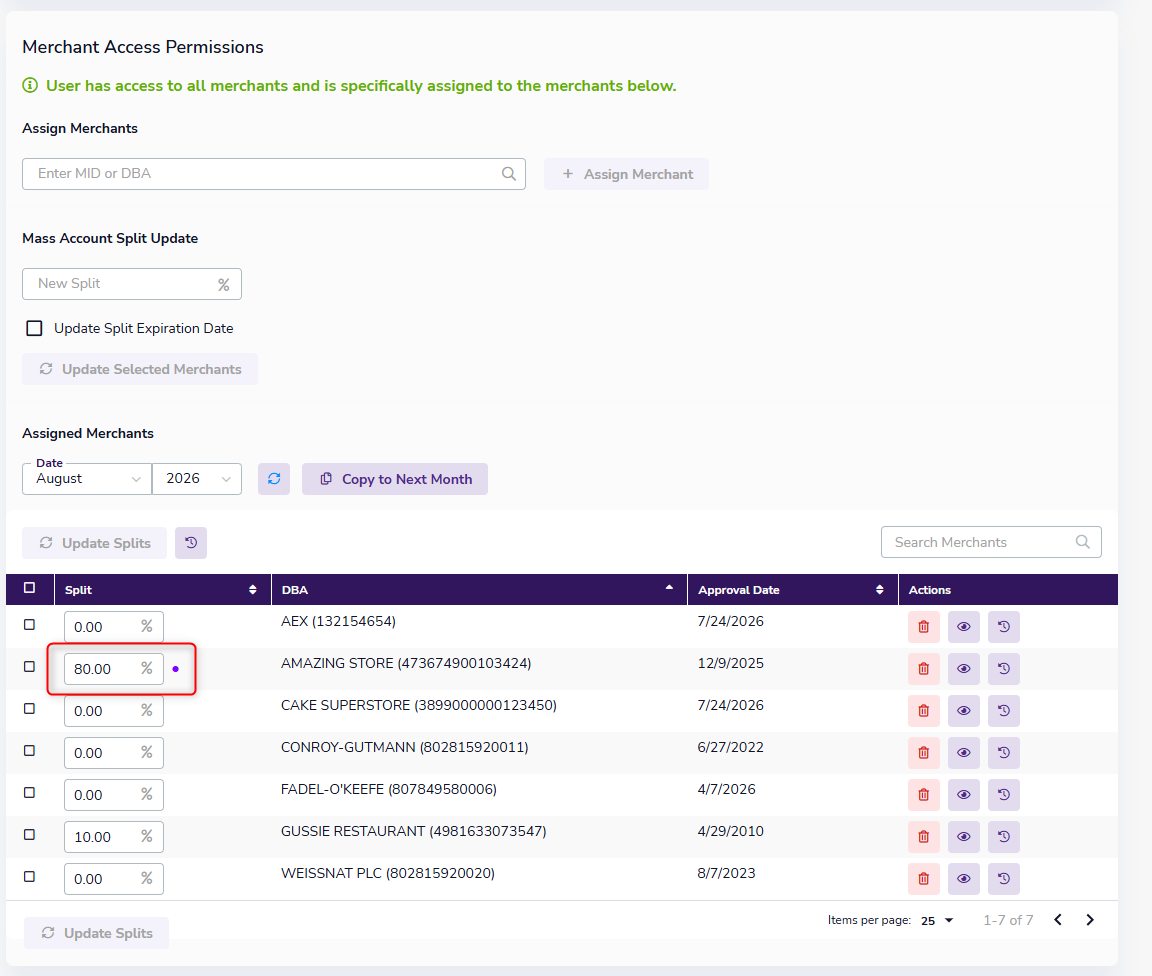Open split history for FADEL-O'KEEFE

pyautogui.click(x=1004, y=794)
